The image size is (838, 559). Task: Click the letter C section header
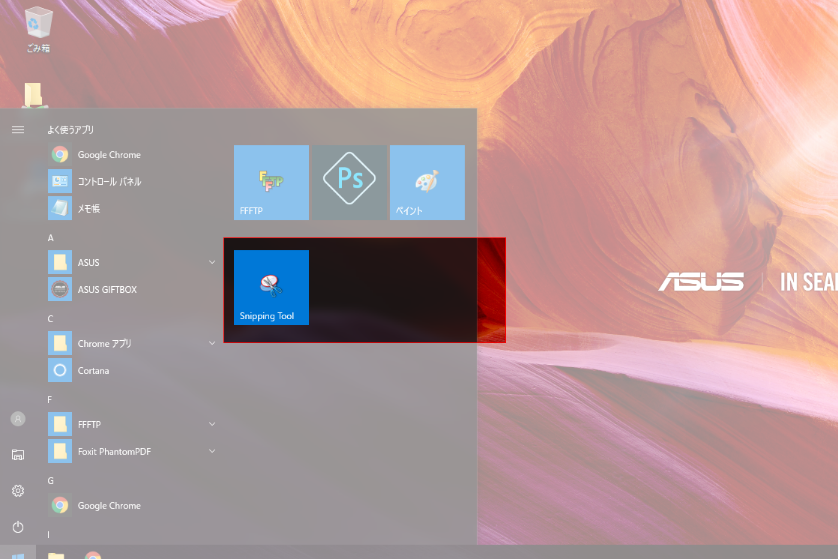50,319
